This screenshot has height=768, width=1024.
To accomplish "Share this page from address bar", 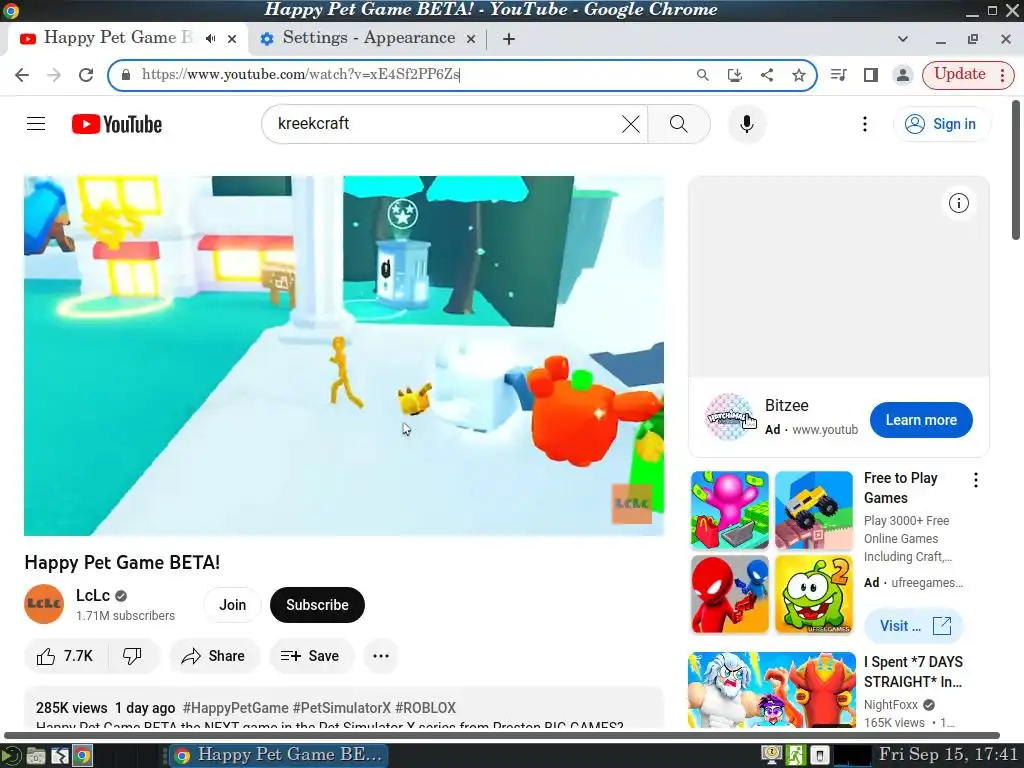I will (x=767, y=74).
